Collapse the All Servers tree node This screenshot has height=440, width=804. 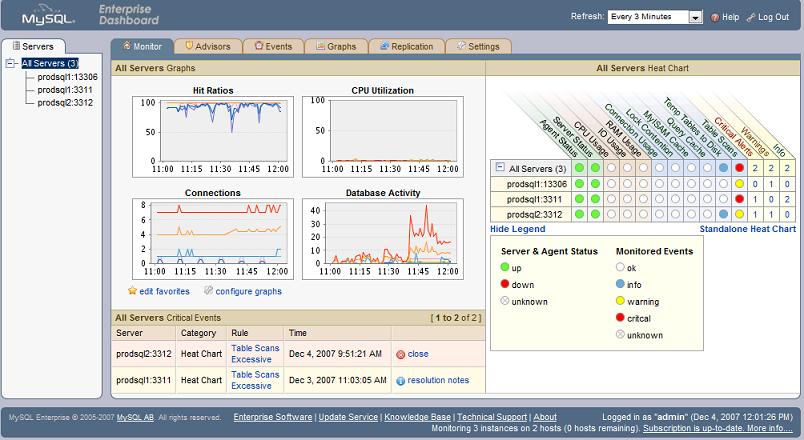point(10,63)
